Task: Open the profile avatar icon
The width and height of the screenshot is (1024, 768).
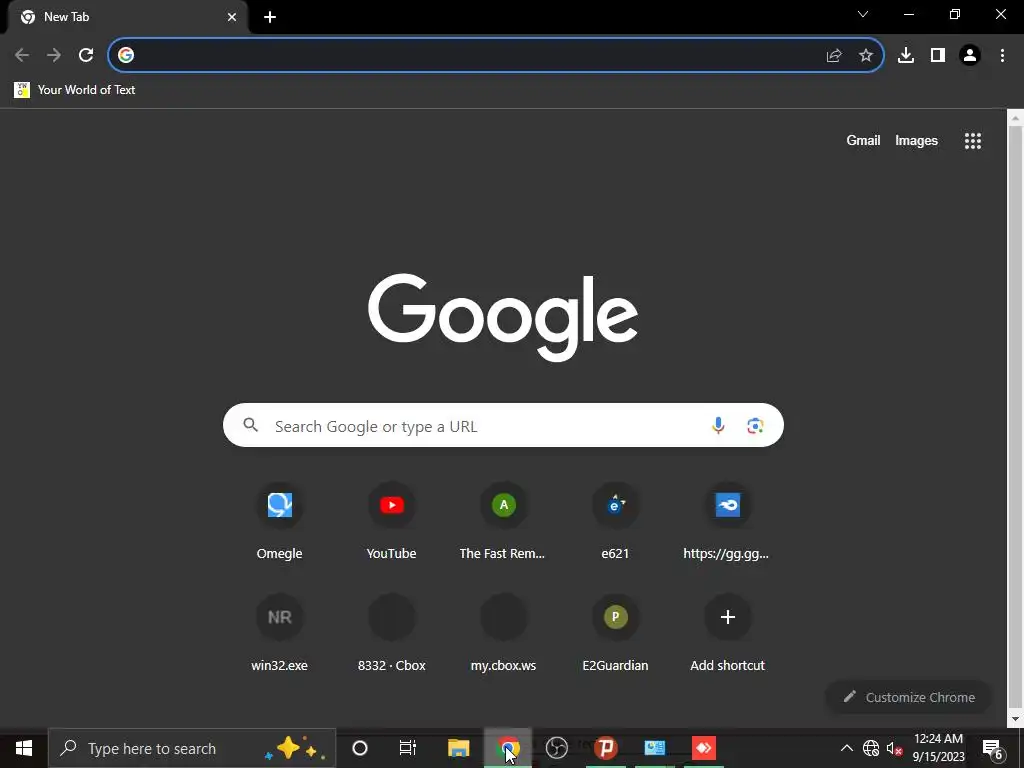Action: coord(970,55)
